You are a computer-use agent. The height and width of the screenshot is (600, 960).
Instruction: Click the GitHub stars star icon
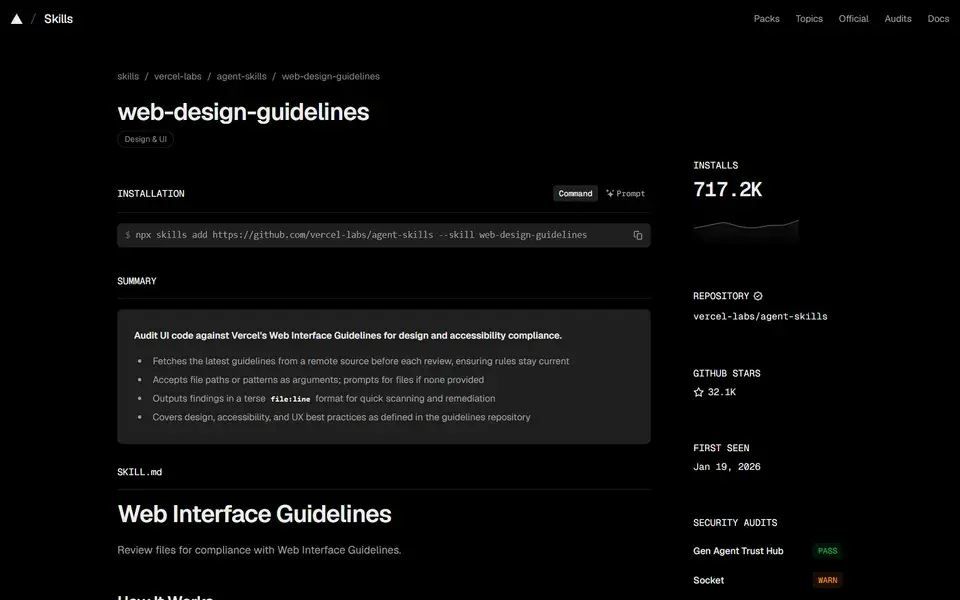699,392
